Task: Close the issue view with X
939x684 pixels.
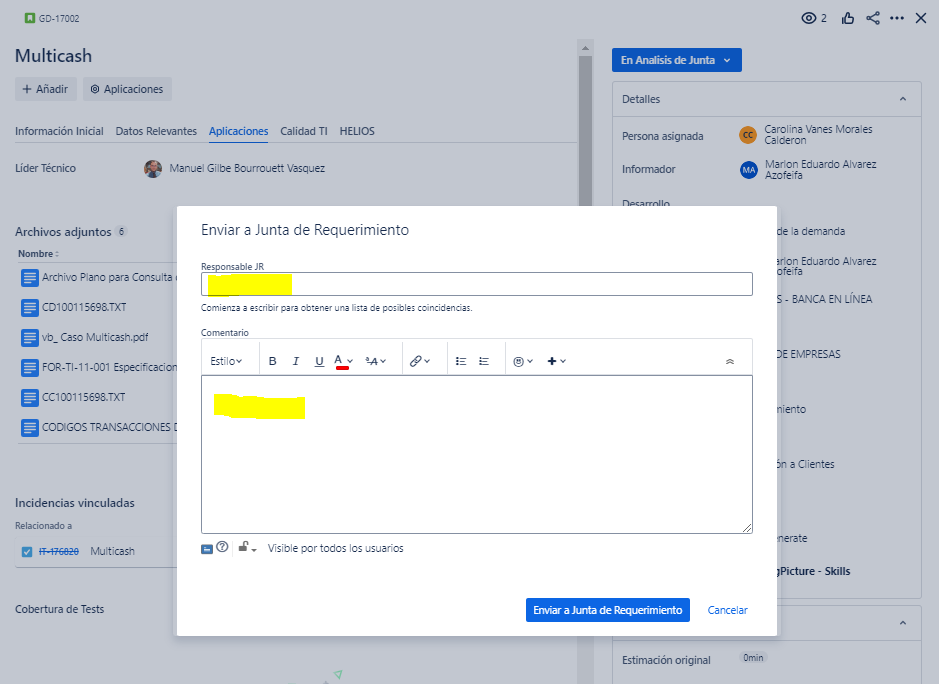Action: (921, 18)
